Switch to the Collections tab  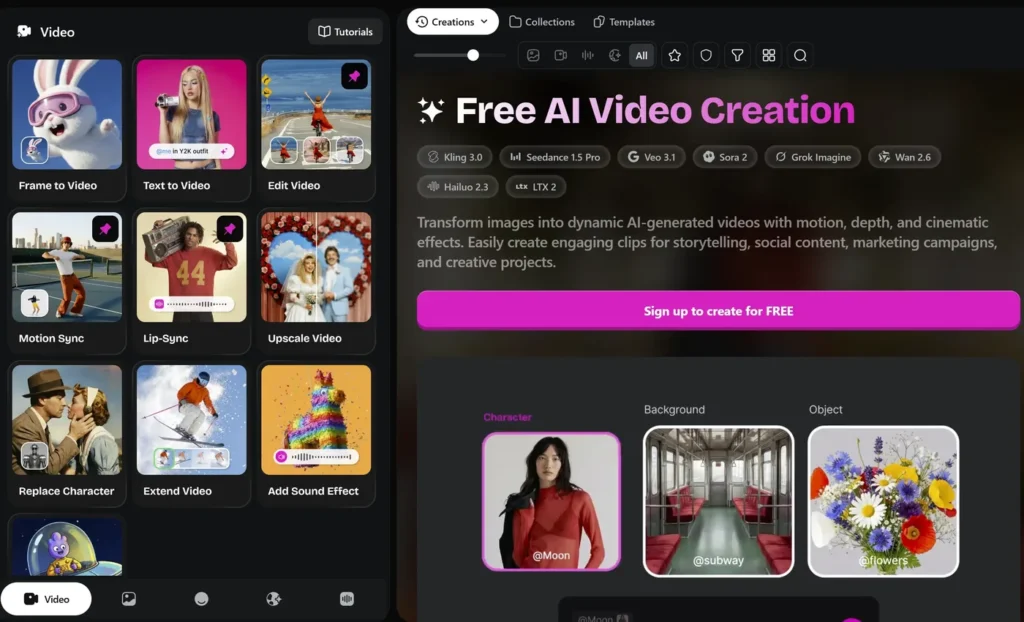[x=542, y=22]
